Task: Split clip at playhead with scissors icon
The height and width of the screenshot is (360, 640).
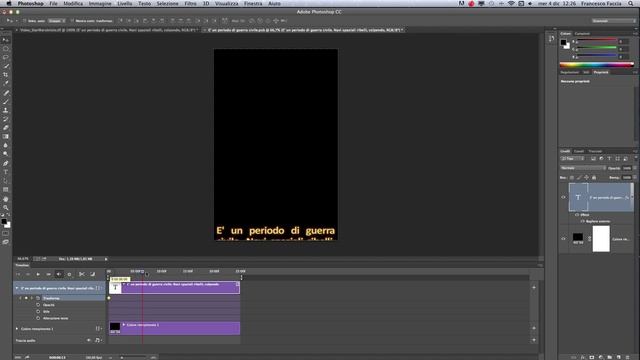Action: tap(82, 274)
